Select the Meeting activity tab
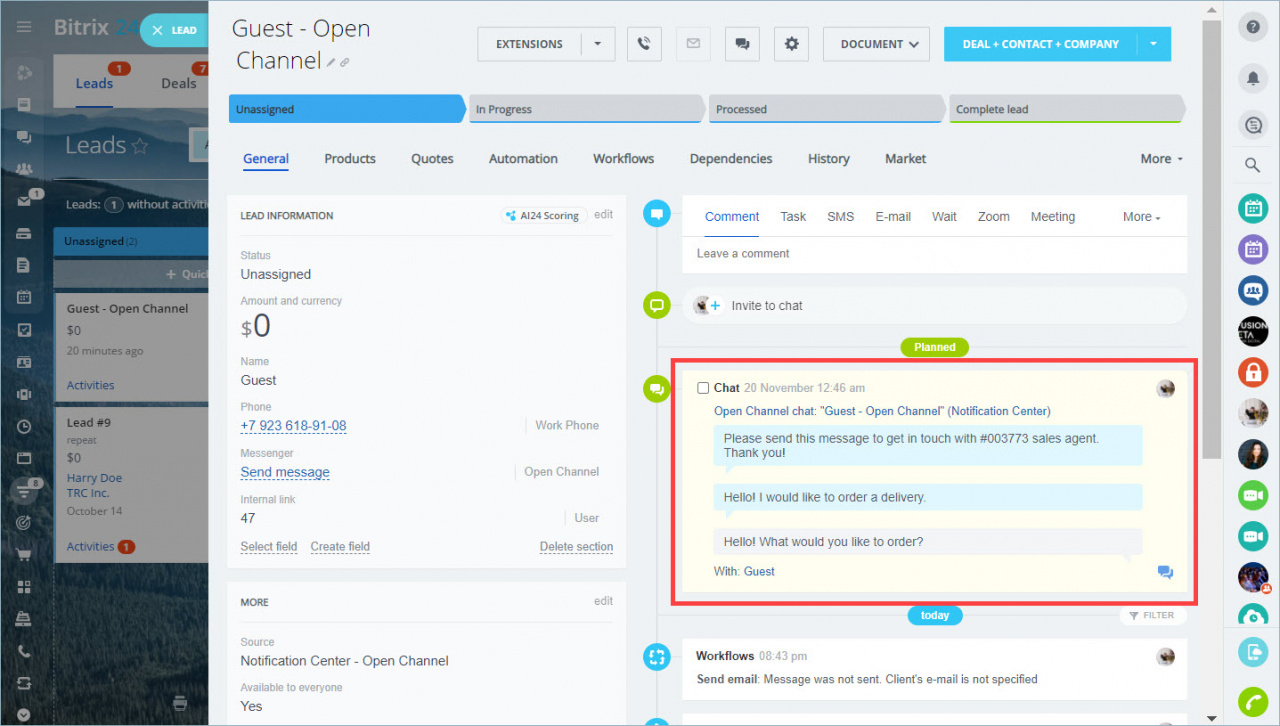 [x=1053, y=217]
